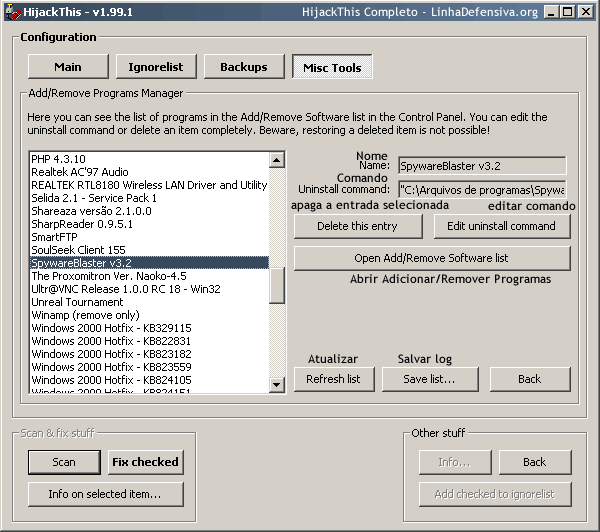Image resolution: width=600 pixels, height=532 pixels.
Task: Click the Refresh list button
Action: click(333, 379)
